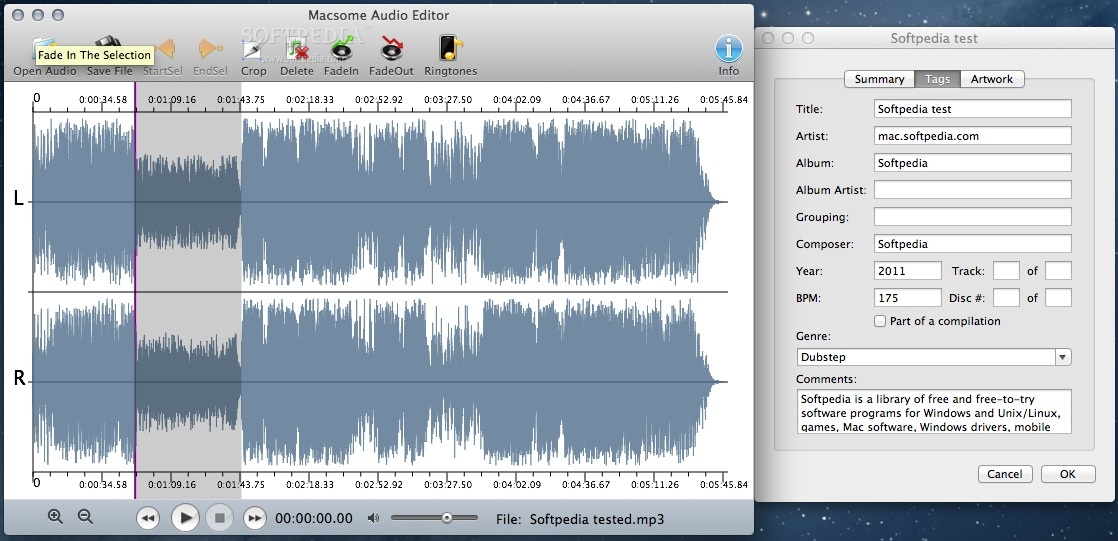Screen dimensions: 1118x541
Task: Adjust the volume slider
Action: tap(446, 518)
